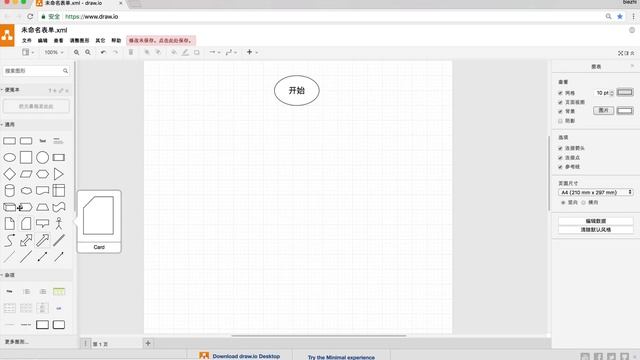Click the shadow toggle icon in toolbar
The width and height of the screenshot is (640, 360).
(x=197, y=52)
